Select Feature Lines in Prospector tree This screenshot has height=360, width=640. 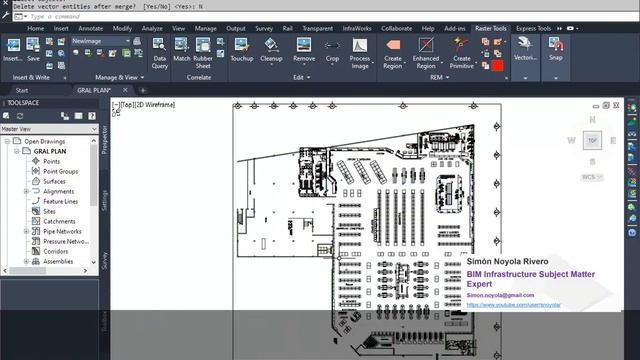tap(60, 201)
